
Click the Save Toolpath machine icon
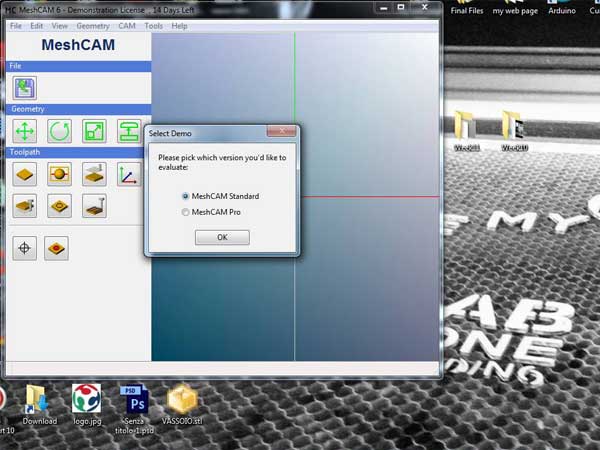(x=94, y=206)
